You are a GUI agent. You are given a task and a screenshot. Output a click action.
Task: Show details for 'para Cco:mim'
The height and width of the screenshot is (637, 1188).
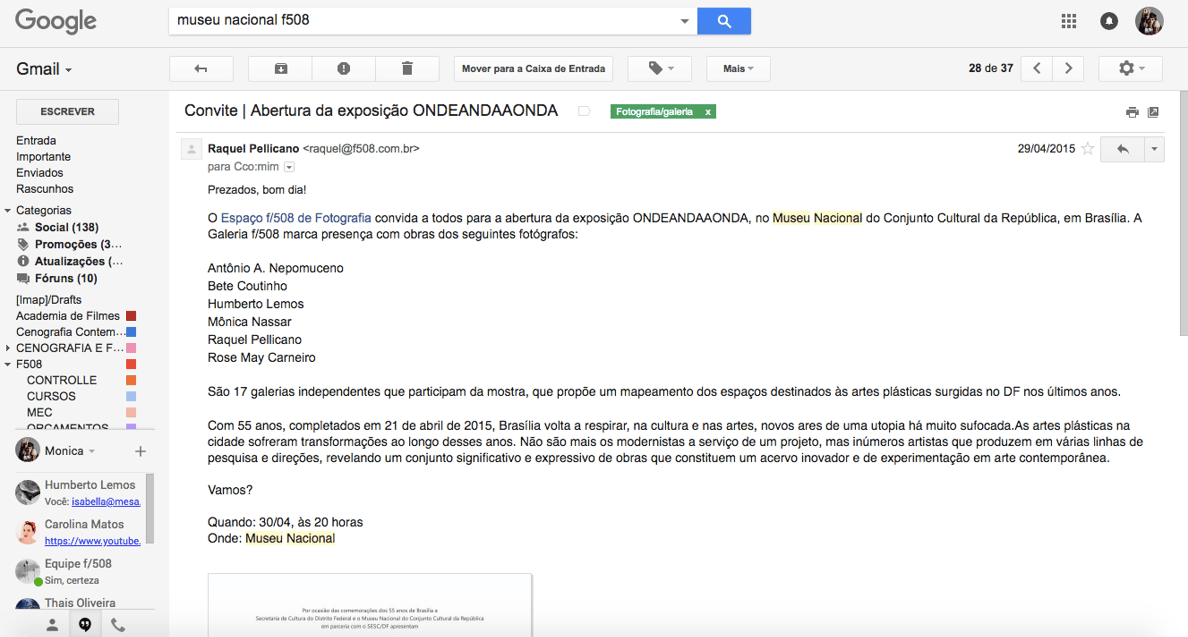pos(289,167)
